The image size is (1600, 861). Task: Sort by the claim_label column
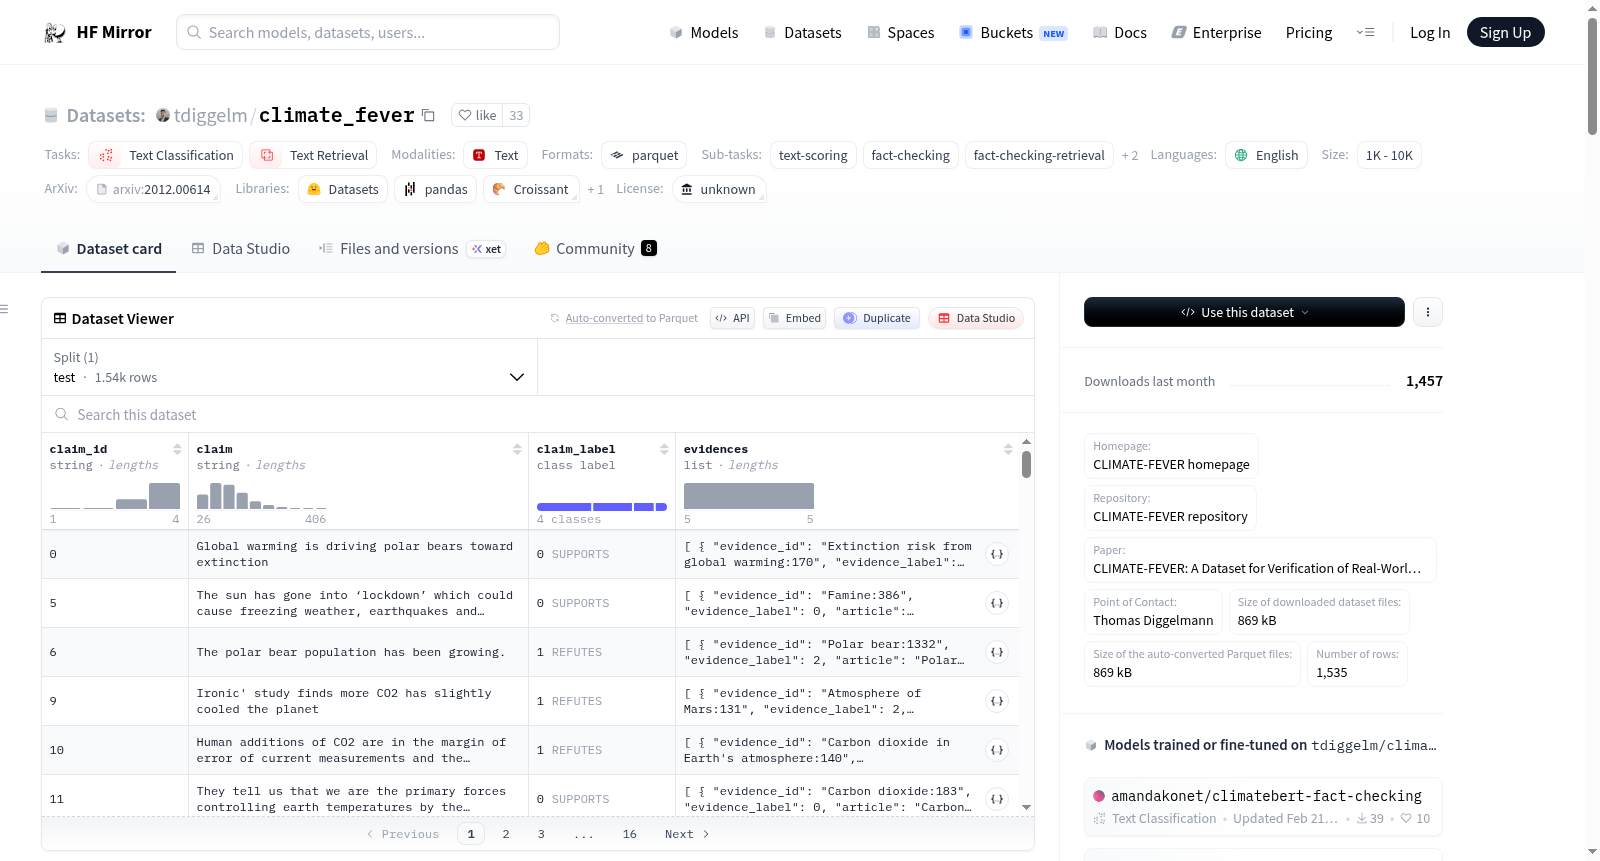pos(664,449)
